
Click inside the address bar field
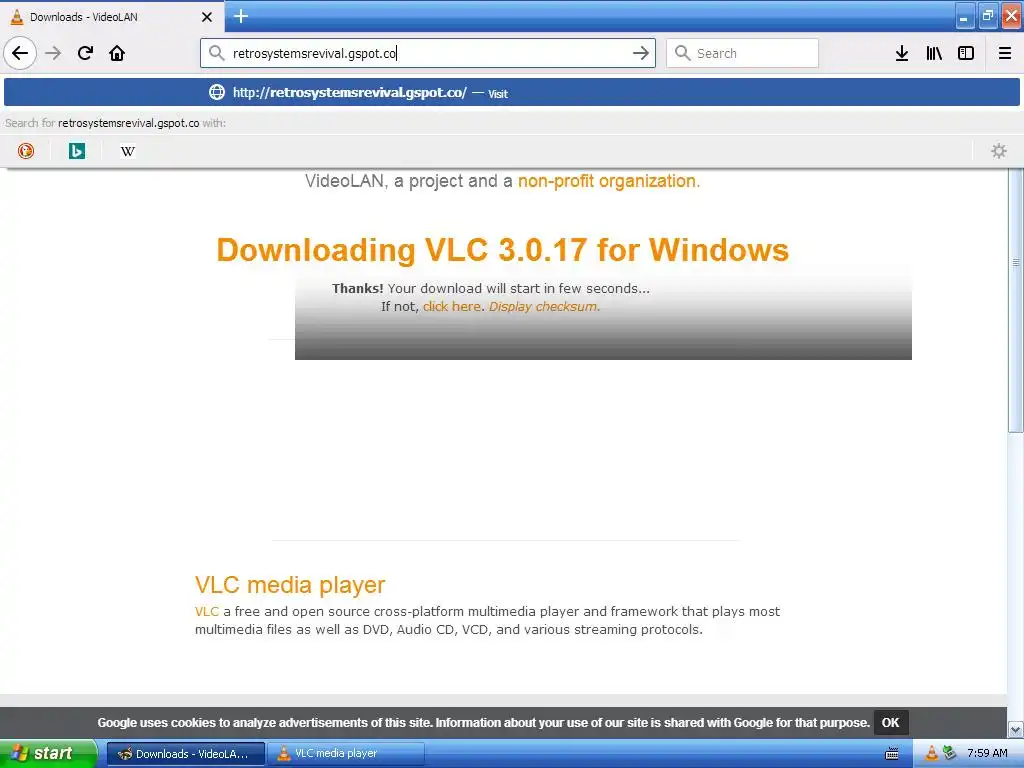point(428,53)
